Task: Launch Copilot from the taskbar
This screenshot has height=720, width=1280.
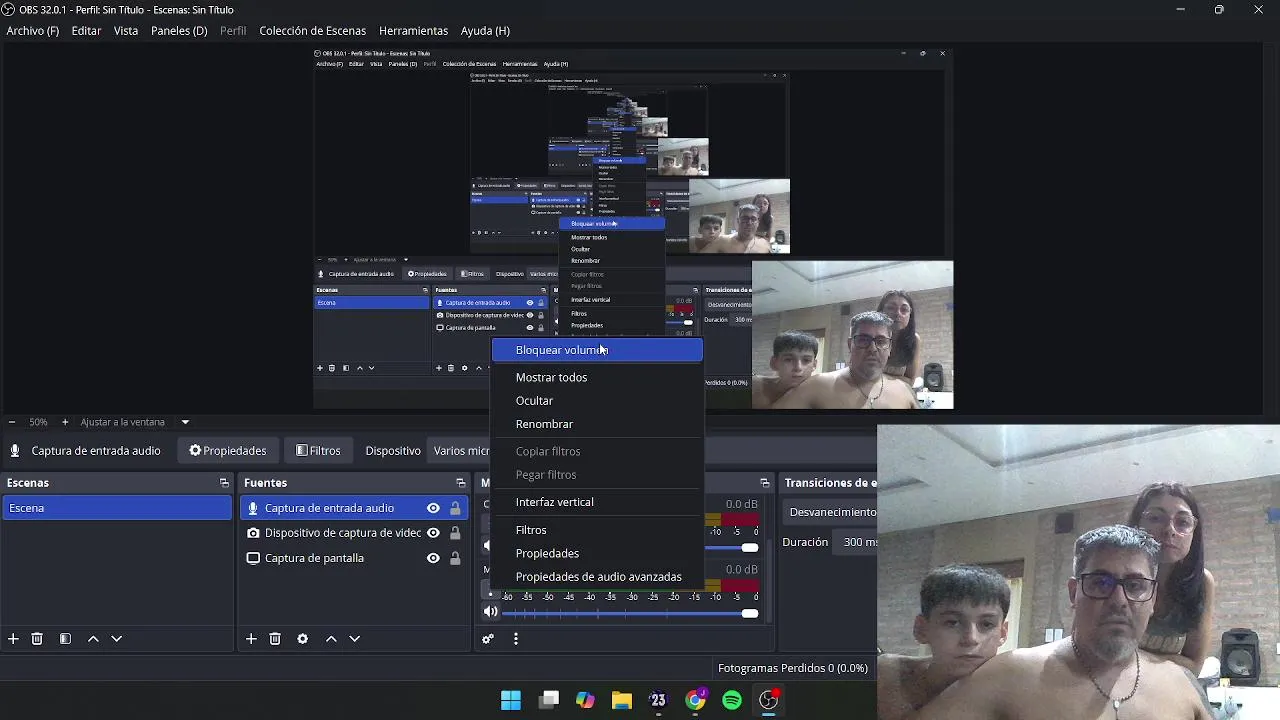Action: point(585,700)
